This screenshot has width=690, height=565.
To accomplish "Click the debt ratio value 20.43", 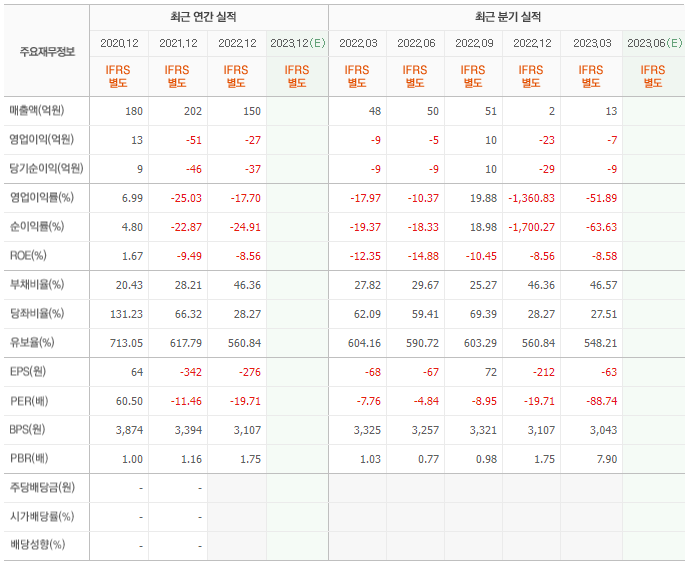I will point(129,286).
